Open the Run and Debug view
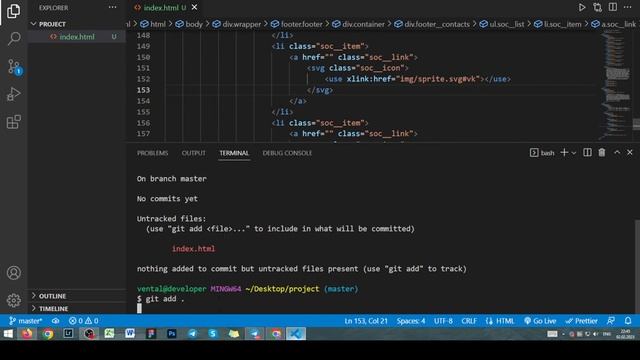Image resolution: width=640 pixels, height=360 pixels. [13, 94]
